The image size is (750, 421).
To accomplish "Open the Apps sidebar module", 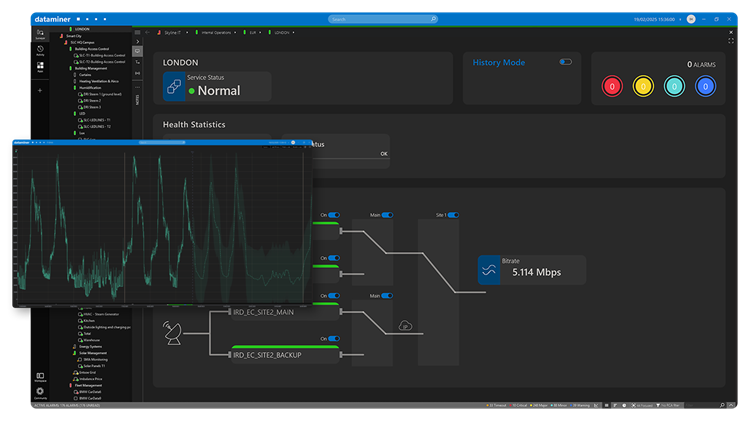I will coord(40,69).
